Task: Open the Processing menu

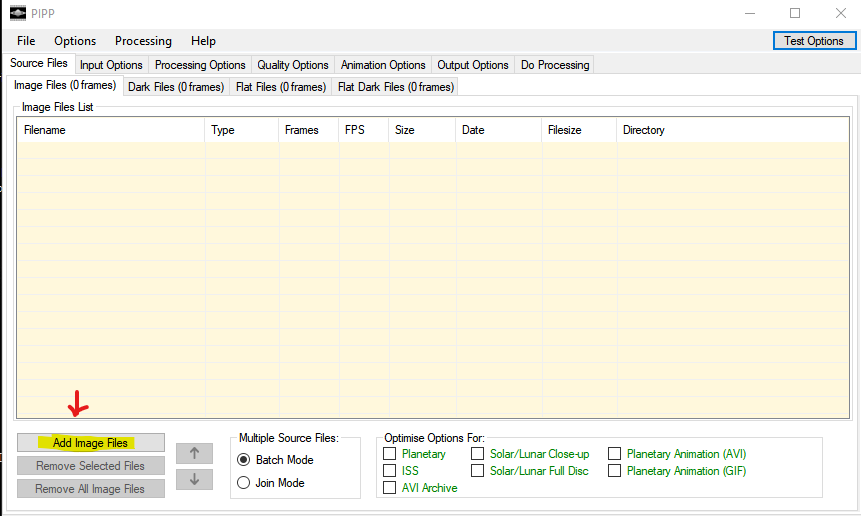Action: point(143,41)
